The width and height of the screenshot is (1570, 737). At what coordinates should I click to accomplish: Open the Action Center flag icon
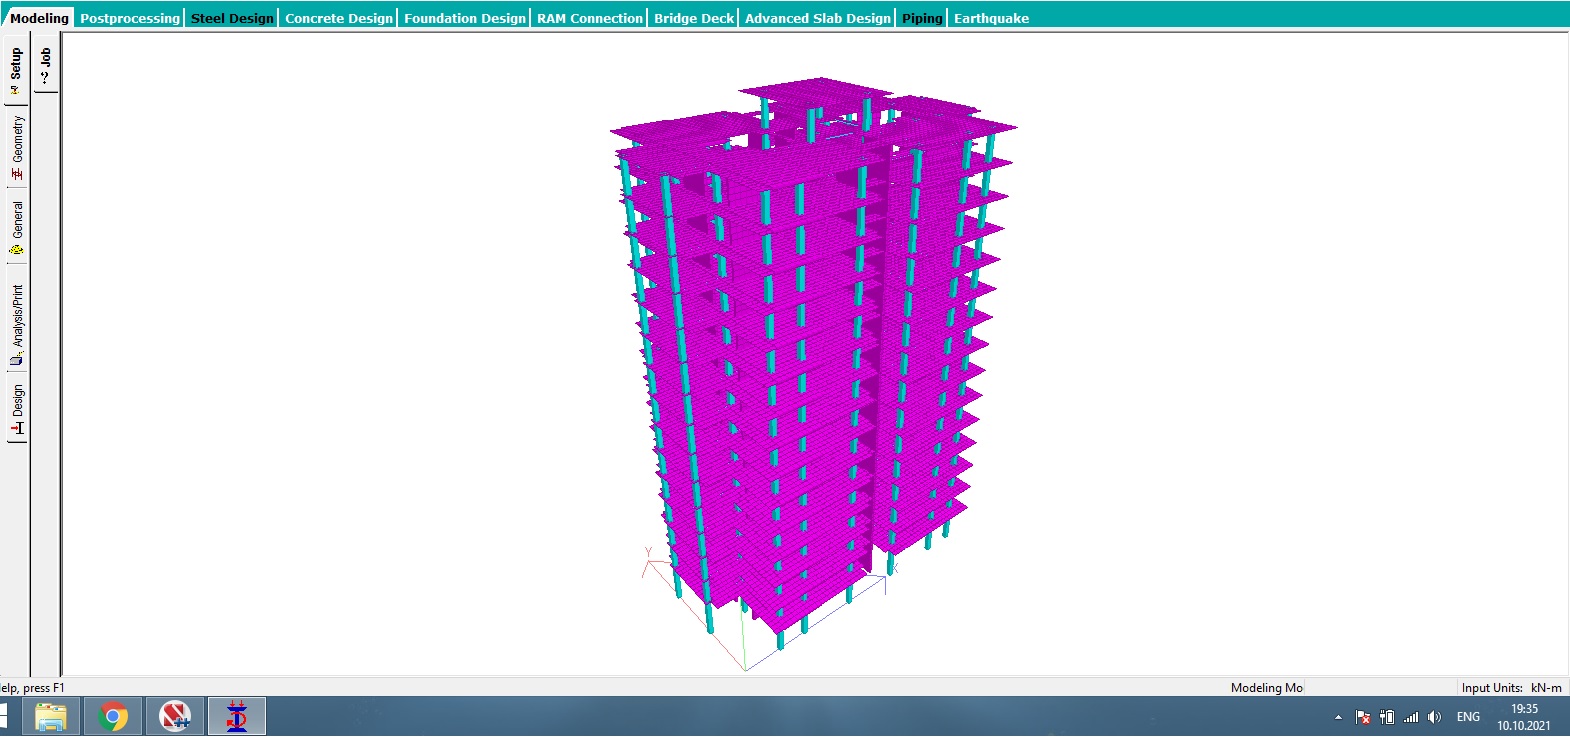1362,717
